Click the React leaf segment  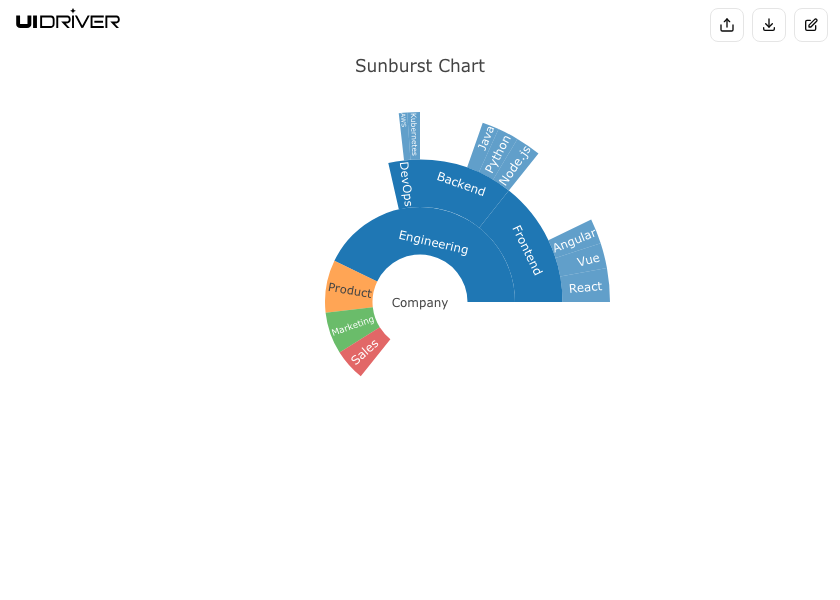pyautogui.click(x=585, y=287)
